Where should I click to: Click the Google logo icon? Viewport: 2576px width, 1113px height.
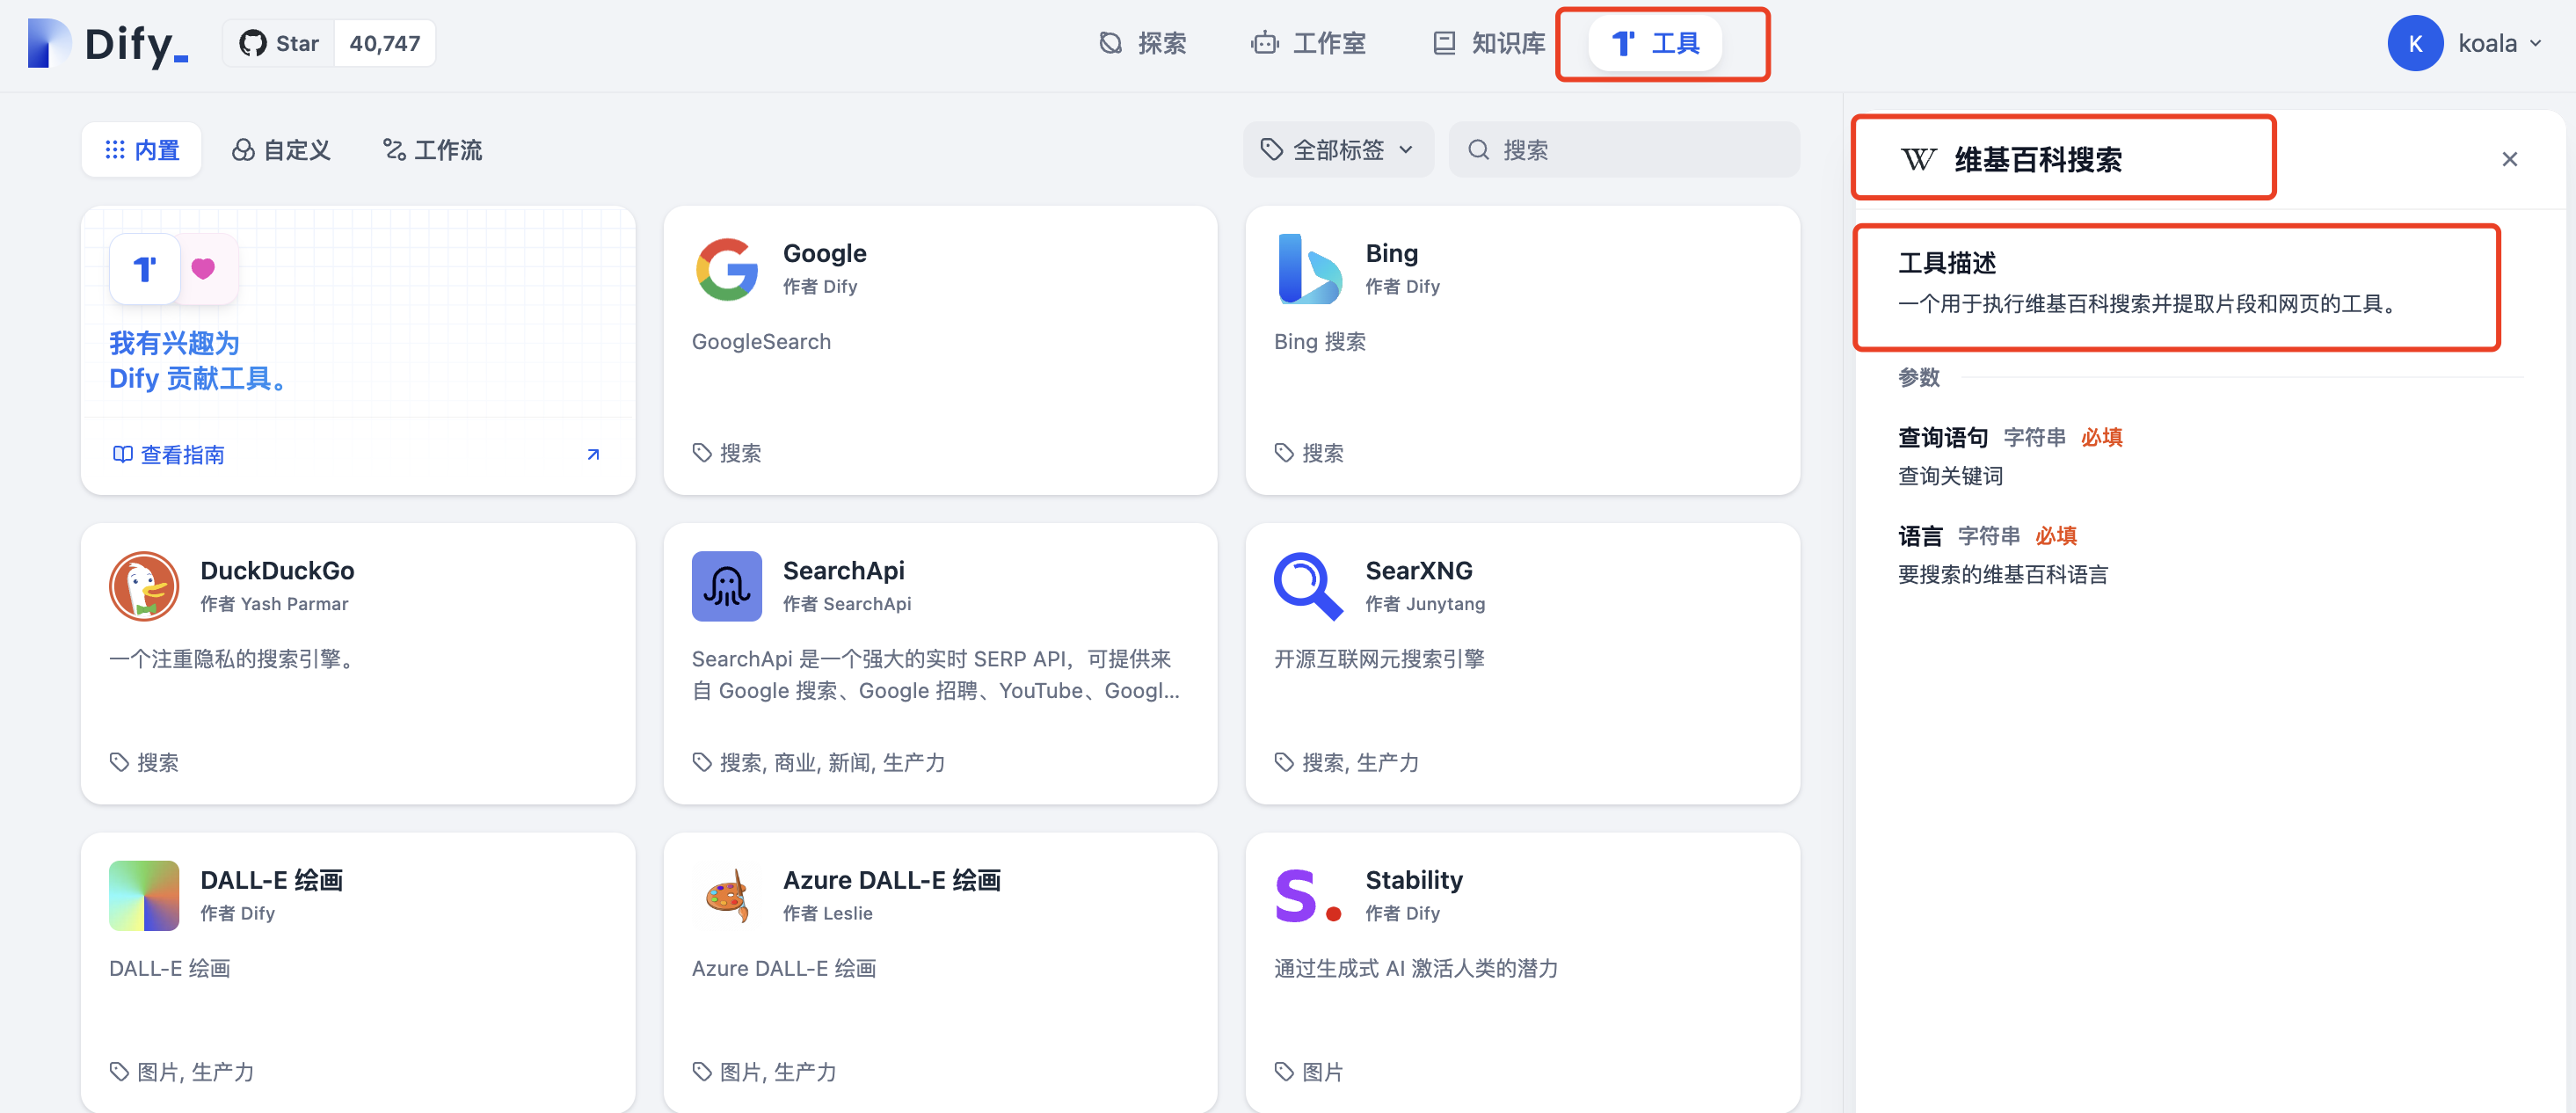pyautogui.click(x=726, y=269)
